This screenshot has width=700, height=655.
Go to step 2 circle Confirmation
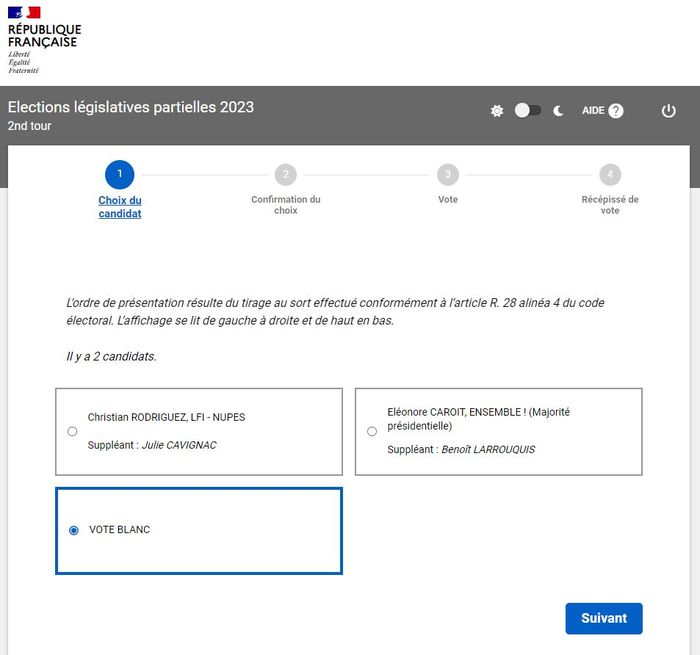(286, 174)
